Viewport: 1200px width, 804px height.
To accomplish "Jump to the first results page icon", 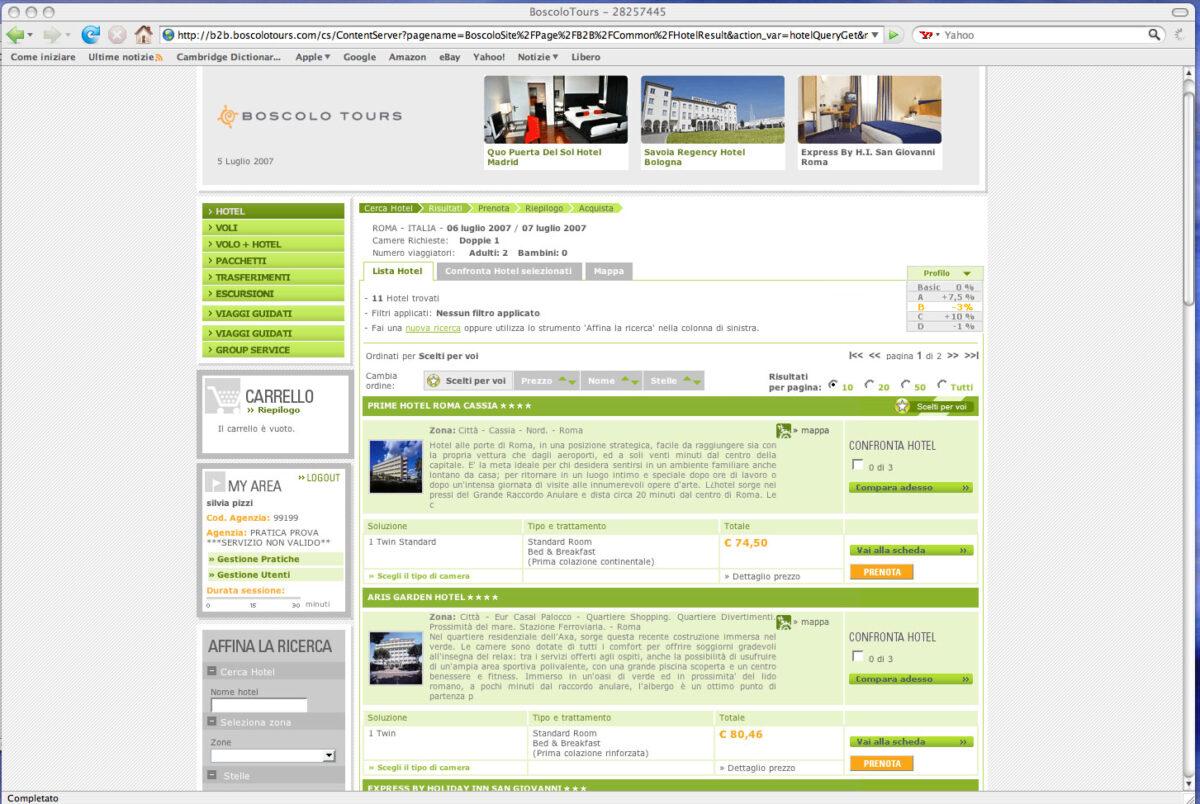I will (855, 355).
